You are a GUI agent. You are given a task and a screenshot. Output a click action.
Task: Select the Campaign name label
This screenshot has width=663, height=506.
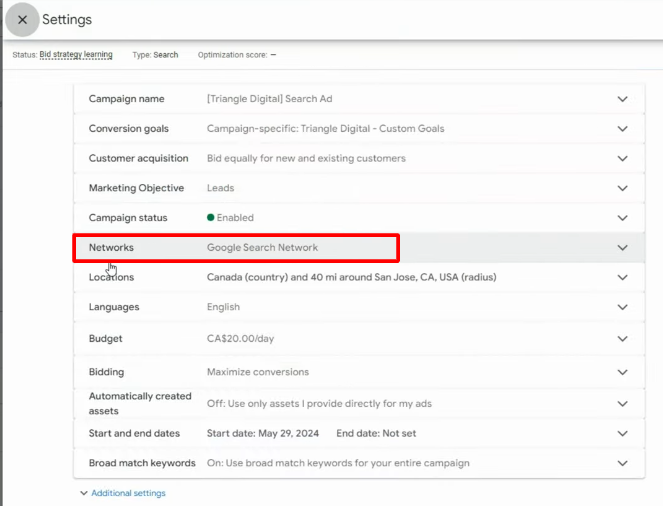point(126,99)
